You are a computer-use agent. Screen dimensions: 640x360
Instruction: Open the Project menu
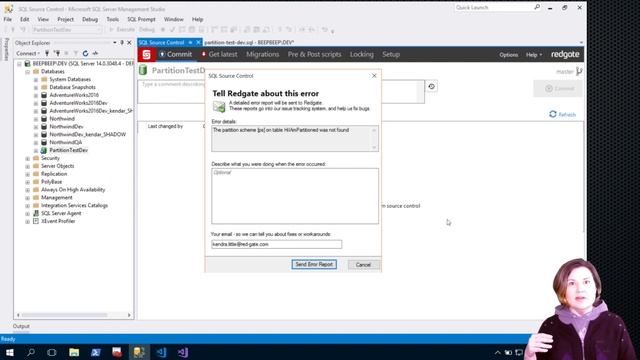tap(65, 19)
